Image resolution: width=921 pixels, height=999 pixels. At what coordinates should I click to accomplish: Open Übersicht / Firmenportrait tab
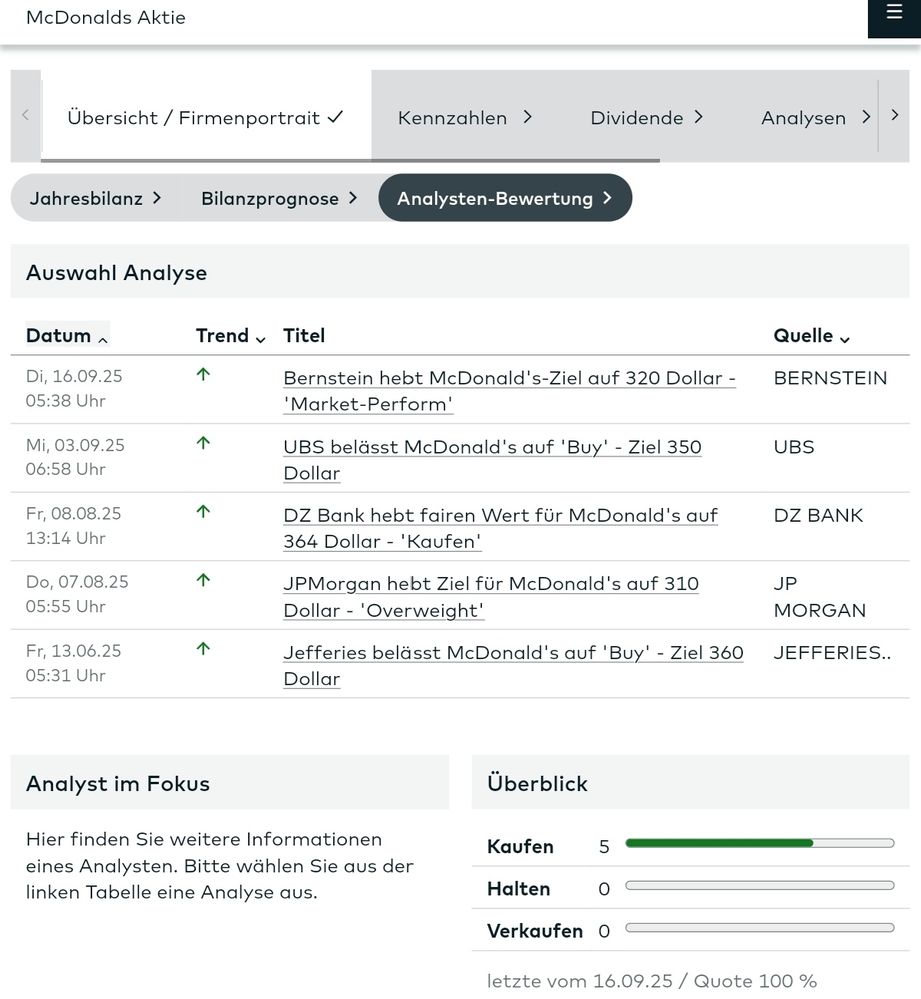pos(206,117)
